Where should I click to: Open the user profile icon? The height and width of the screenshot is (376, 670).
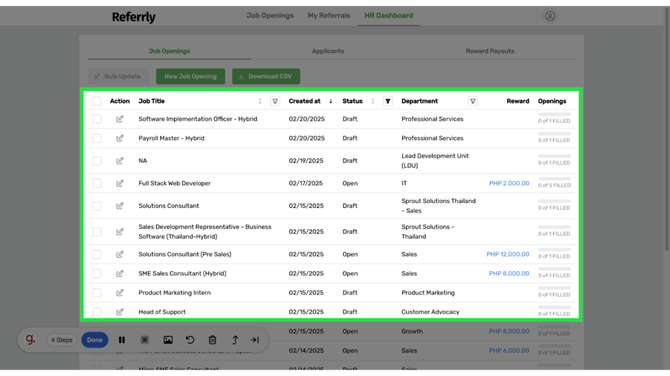tap(550, 16)
